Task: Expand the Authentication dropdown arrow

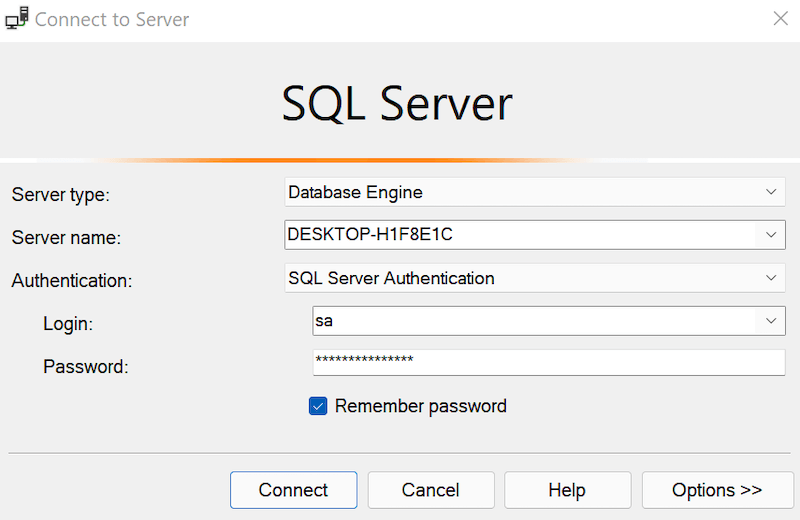Action: [771, 278]
